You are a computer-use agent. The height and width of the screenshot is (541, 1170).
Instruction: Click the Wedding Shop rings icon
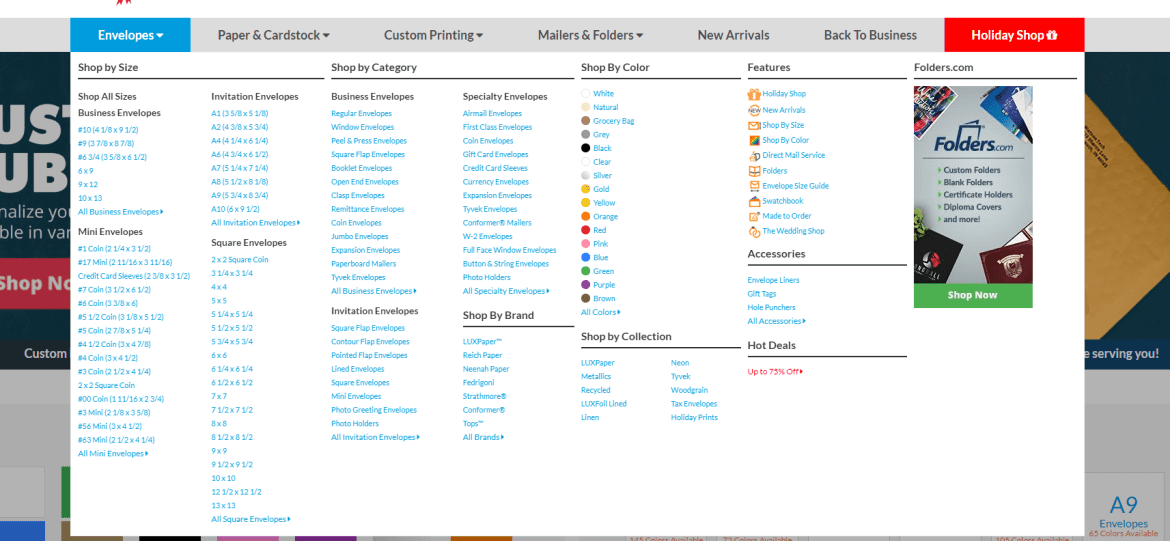pos(754,231)
